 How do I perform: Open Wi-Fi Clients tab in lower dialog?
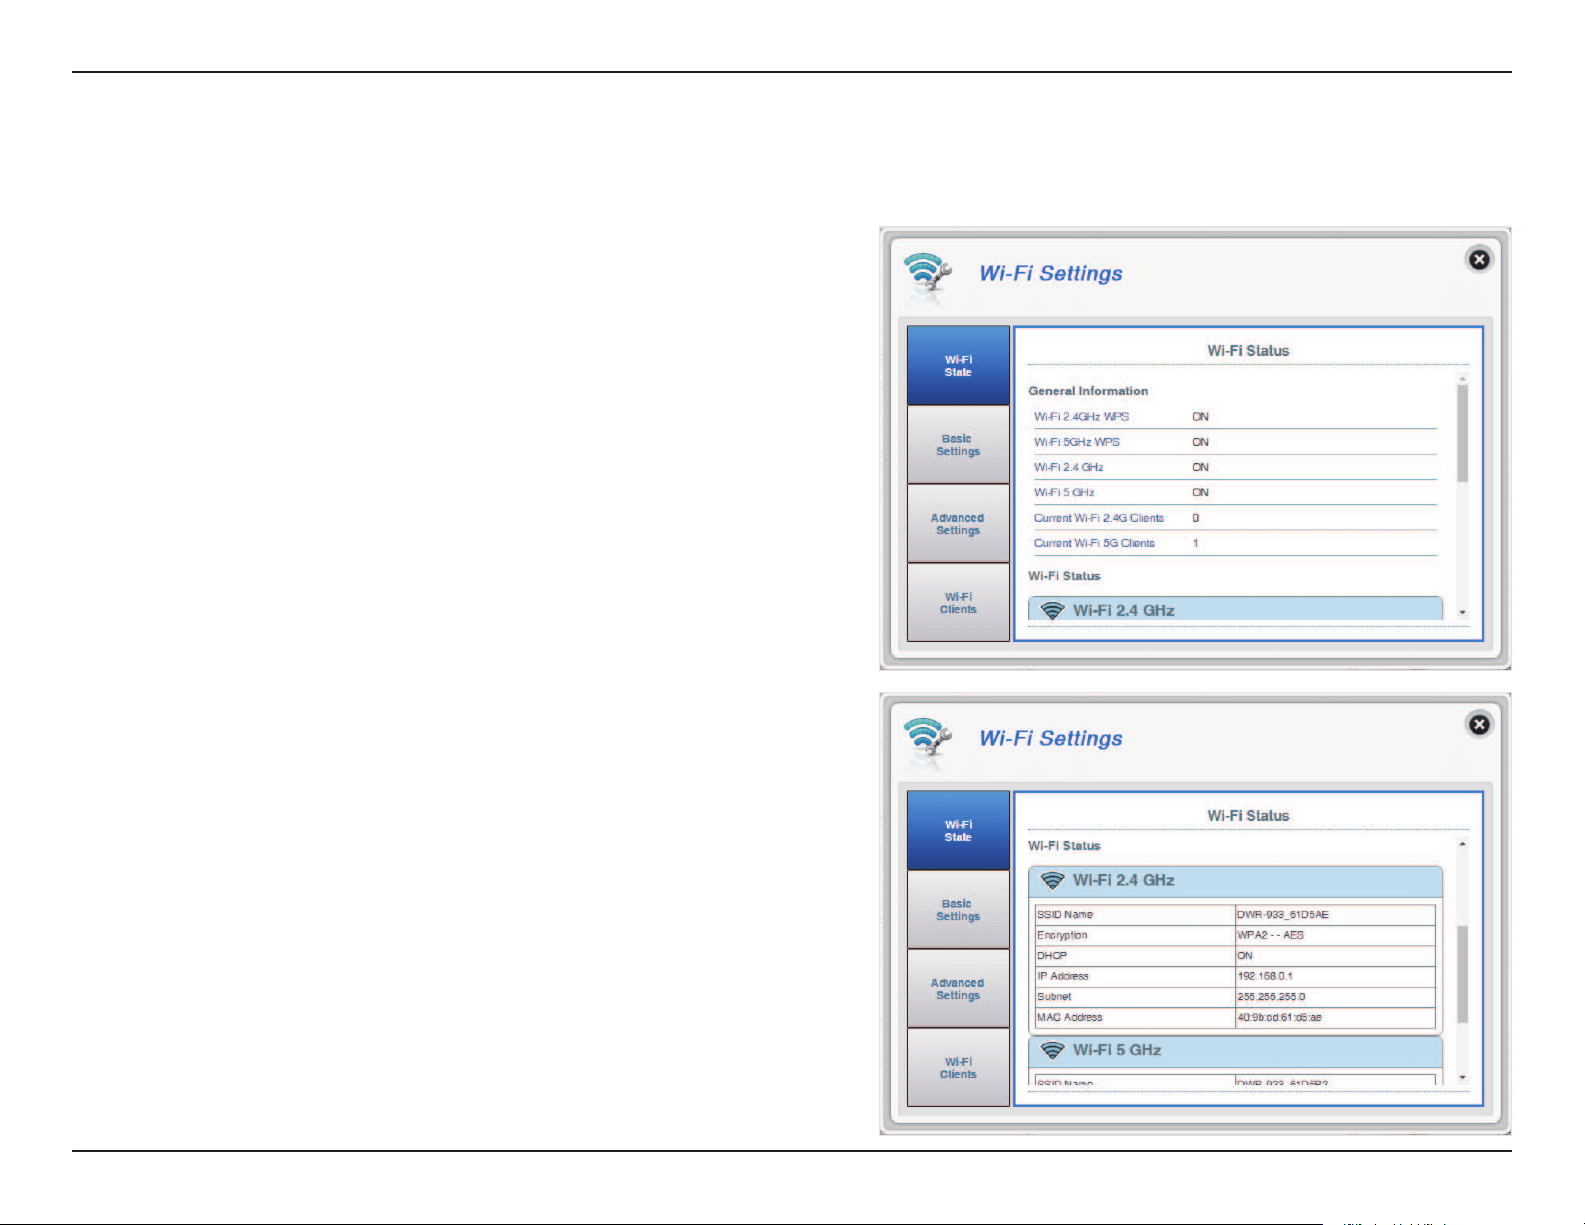tap(958, 1068)
